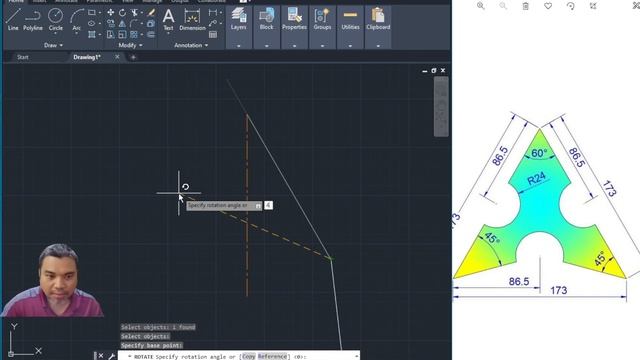The width and height of the screenshot is (640, 360).
Task: Select the Polyline tool
Action: [33, 20]
